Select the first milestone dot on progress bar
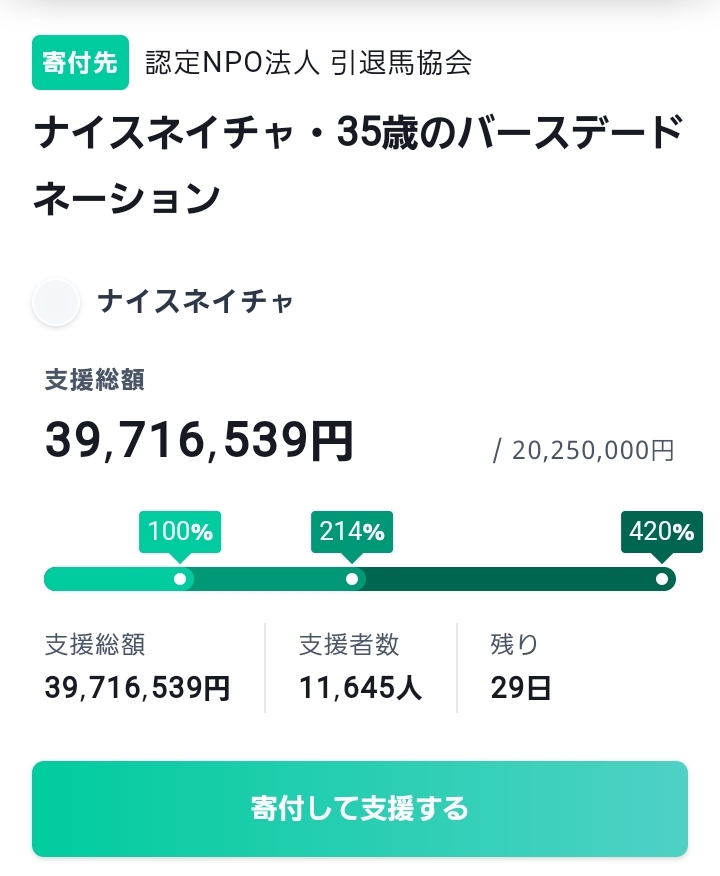Viewport: 720px width, 876px height. (x=180, y=579)
